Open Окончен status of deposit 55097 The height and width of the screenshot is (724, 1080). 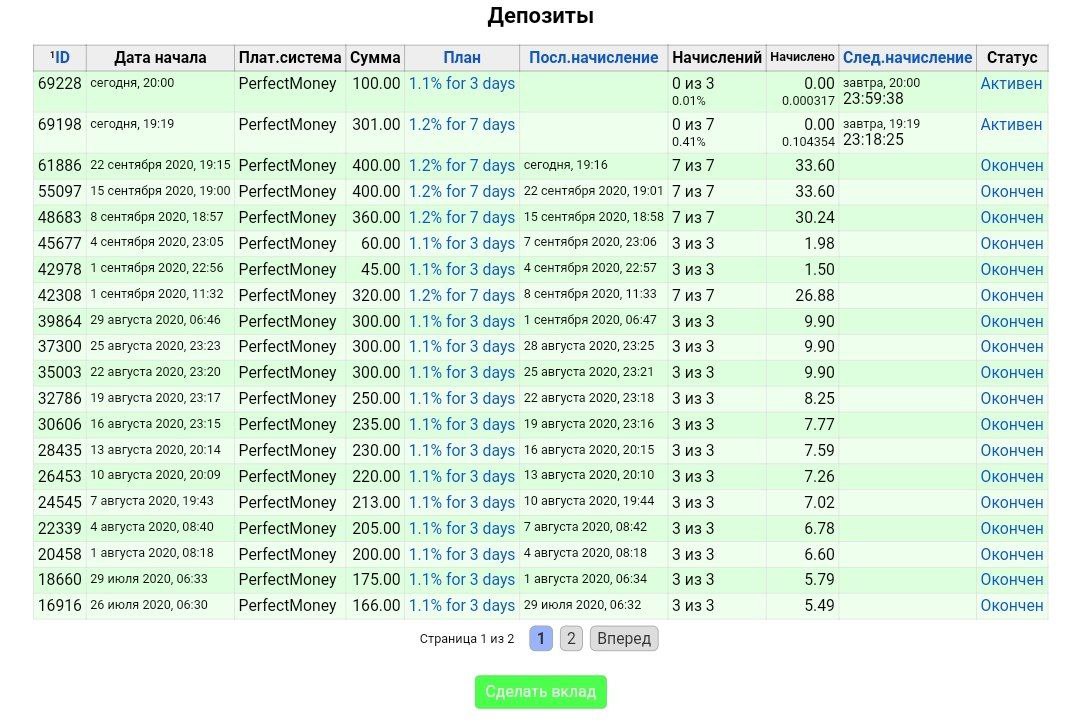click(1012, 192)
